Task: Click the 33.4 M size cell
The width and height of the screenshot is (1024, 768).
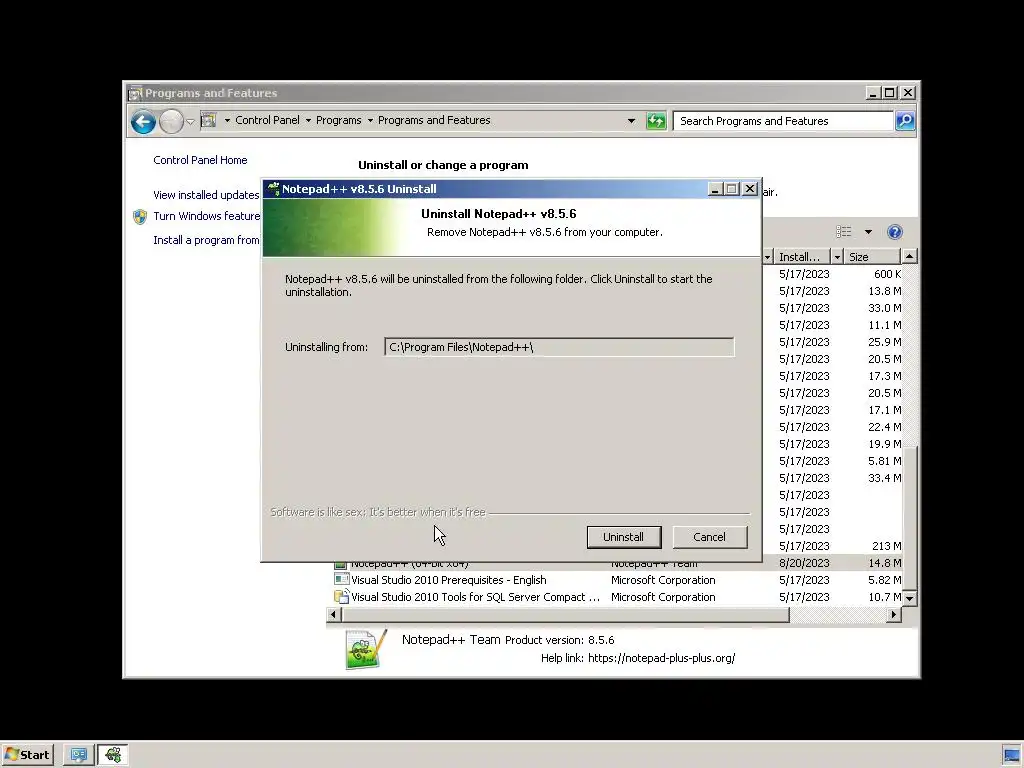Action: (885, 478)
